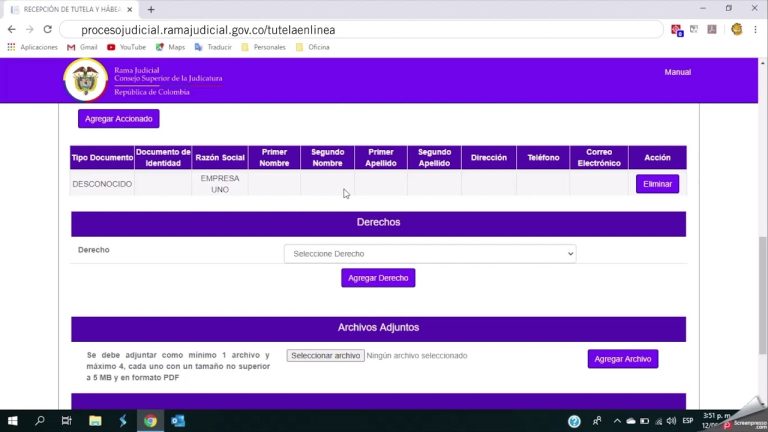The image size is (768, 432).
Task: Open a new browser tab
Action: 151,9
